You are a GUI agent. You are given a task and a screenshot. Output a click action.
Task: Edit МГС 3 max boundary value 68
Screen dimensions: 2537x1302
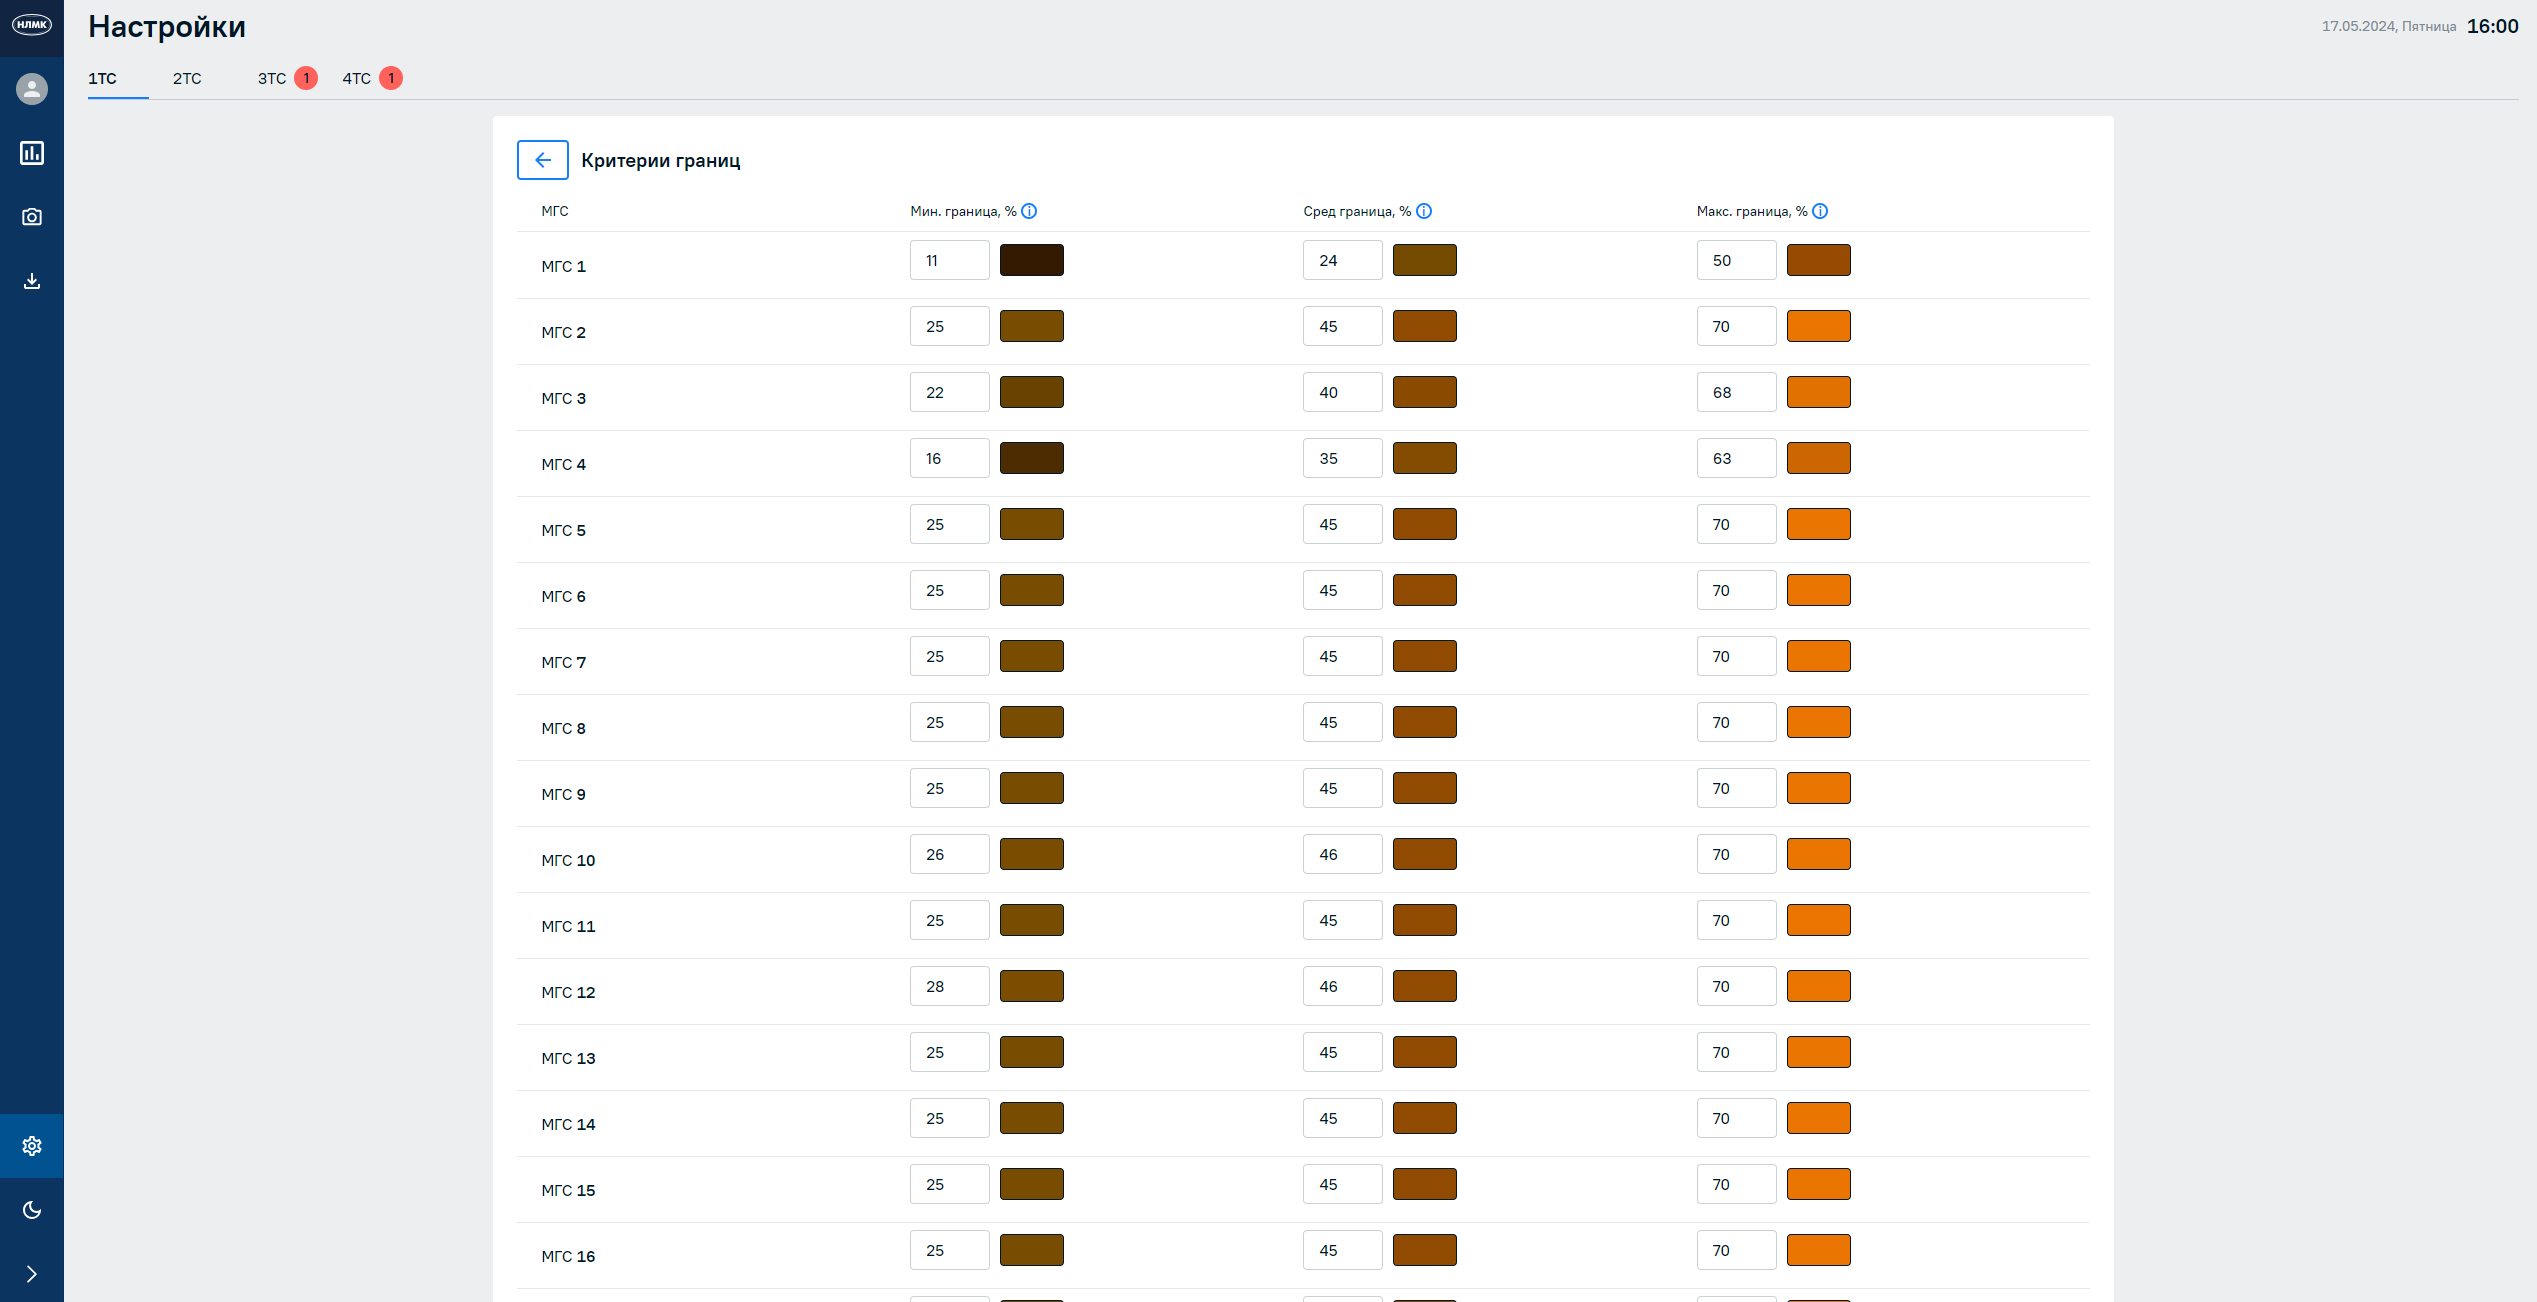[x=1737, y=392]
